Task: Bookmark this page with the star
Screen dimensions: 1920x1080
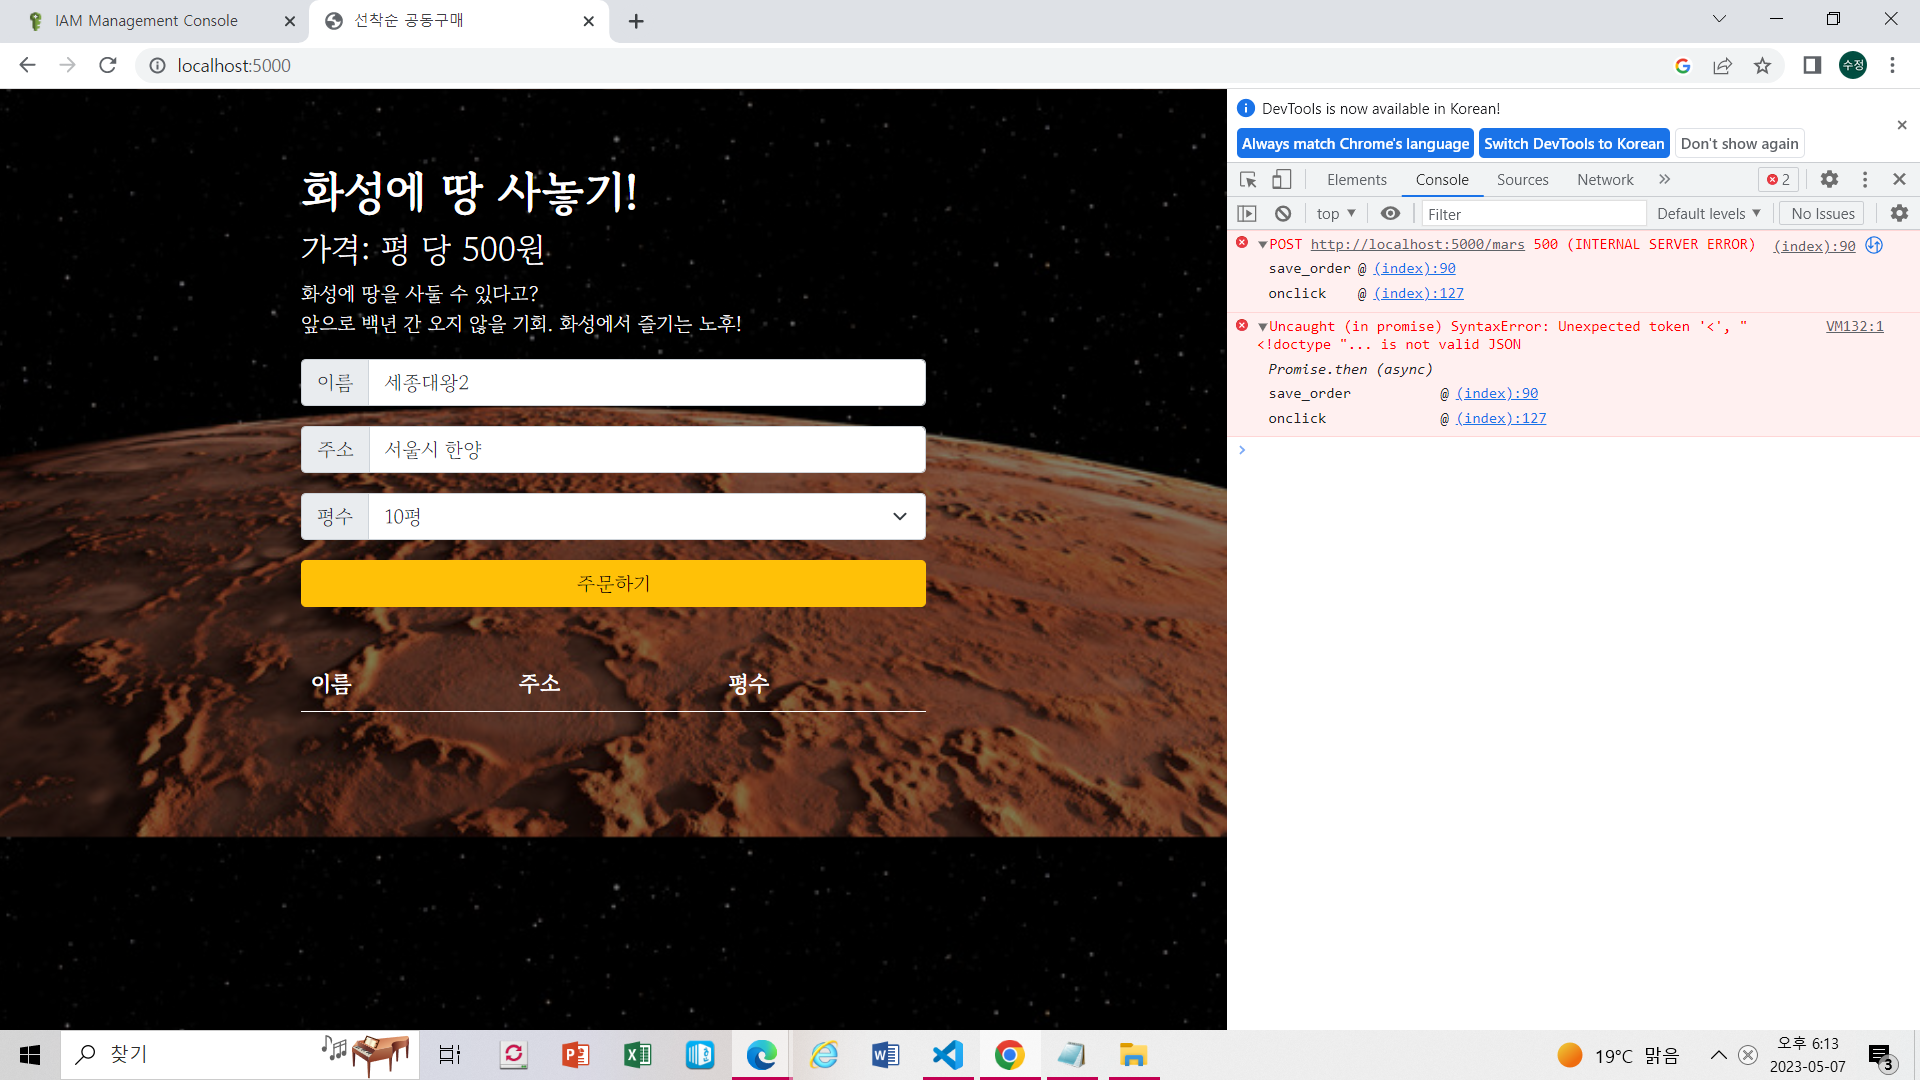Action: click(x=1762, y=66)
